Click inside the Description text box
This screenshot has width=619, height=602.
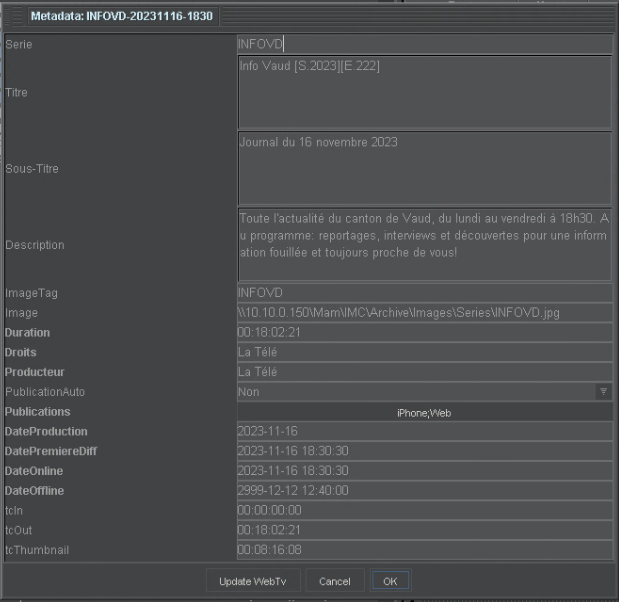tap(424, 244)
